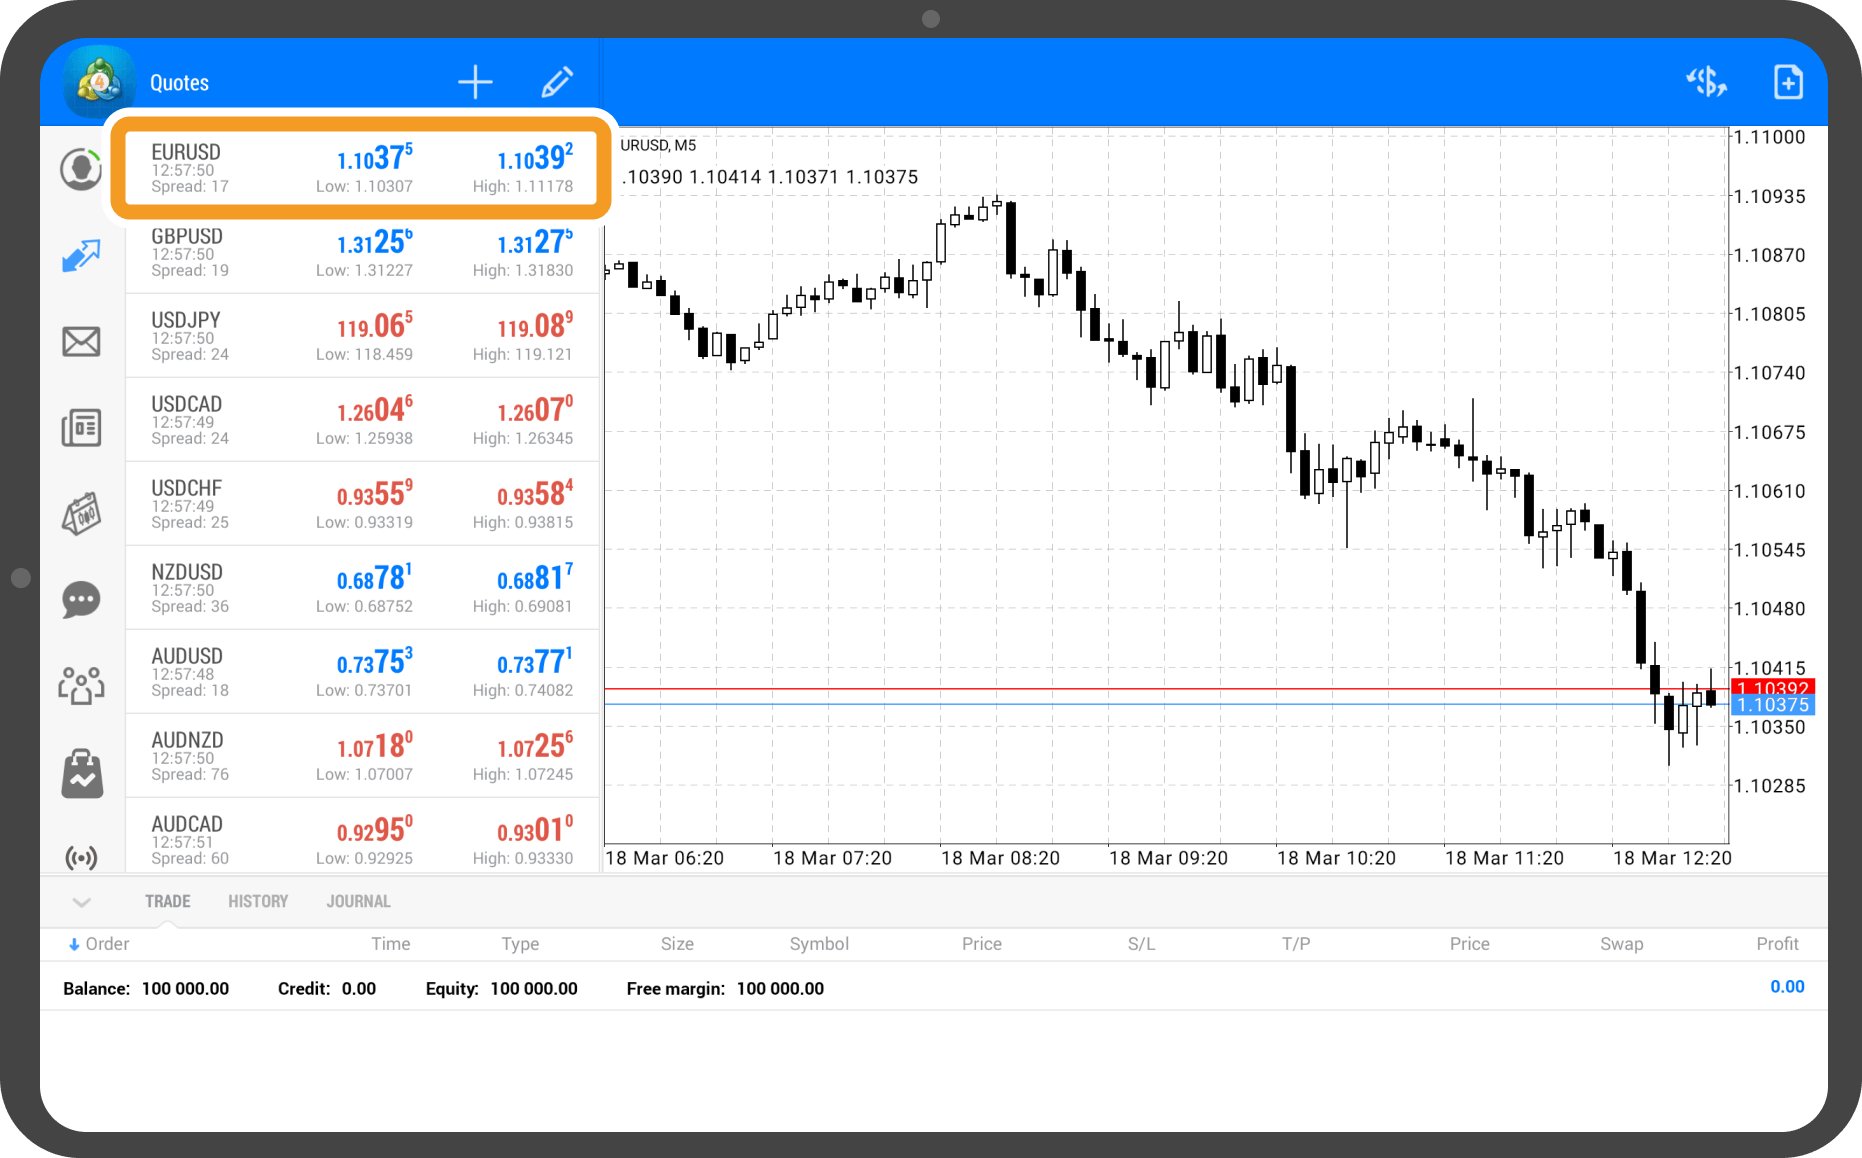This screenshot has width=1862, height=1158.
Task: Switch to the HISTORY tab
Action: 258,902
